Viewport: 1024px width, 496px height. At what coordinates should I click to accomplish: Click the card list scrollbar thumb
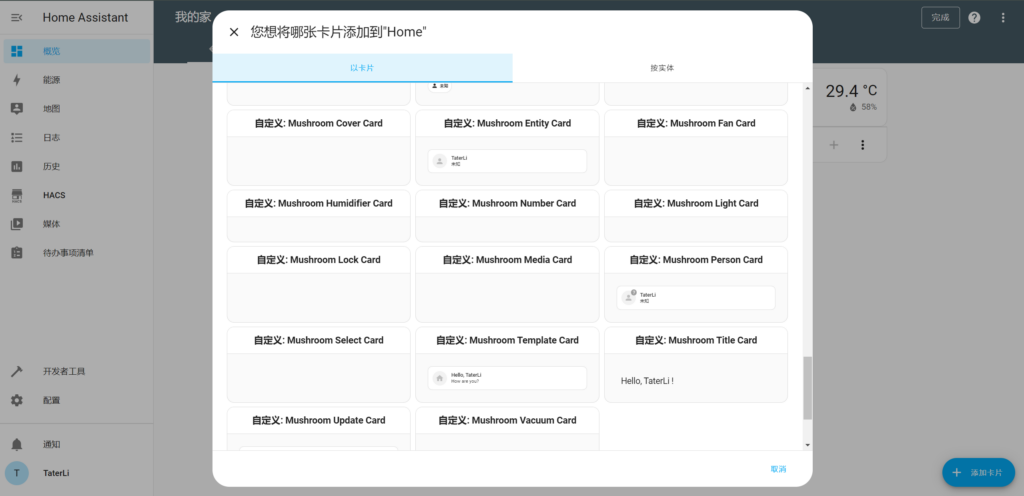pos(808,388)
